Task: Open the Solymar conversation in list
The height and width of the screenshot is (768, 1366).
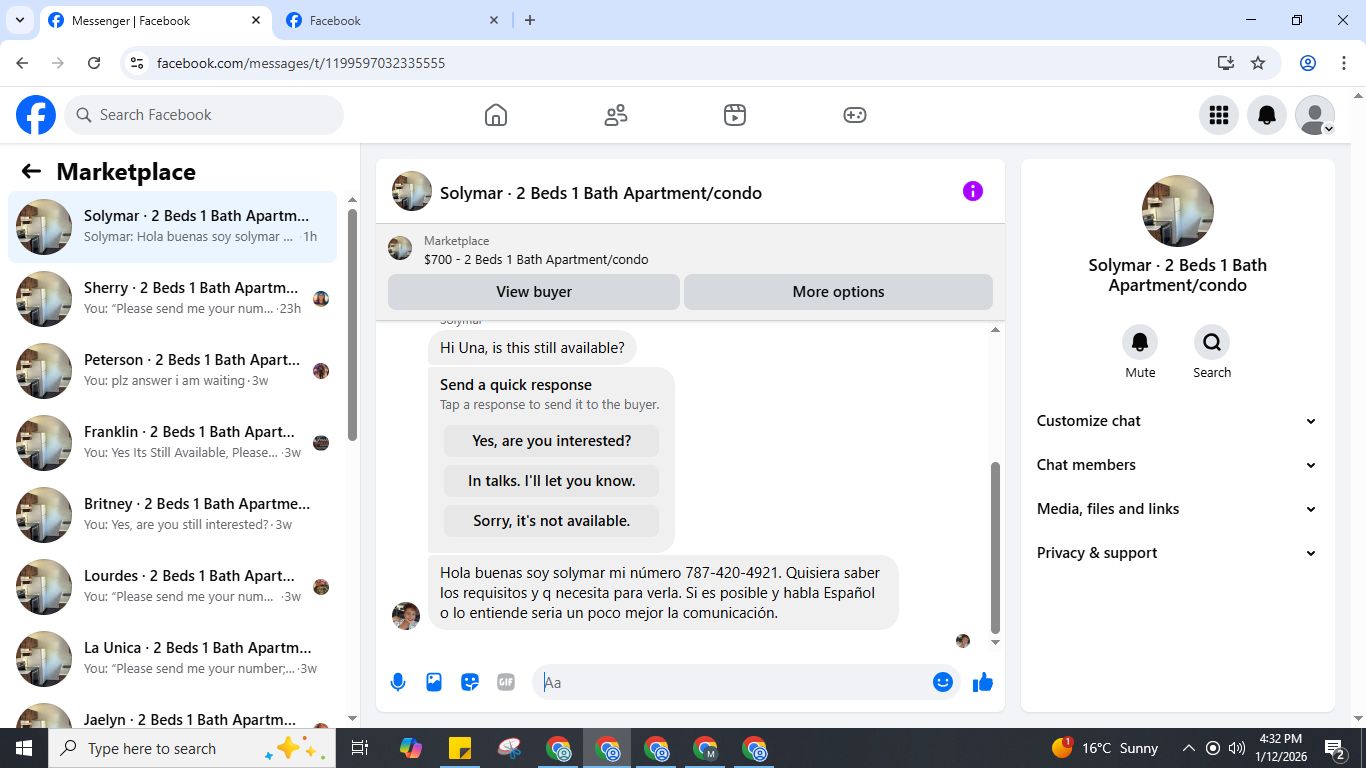Action: click(173, 227)
